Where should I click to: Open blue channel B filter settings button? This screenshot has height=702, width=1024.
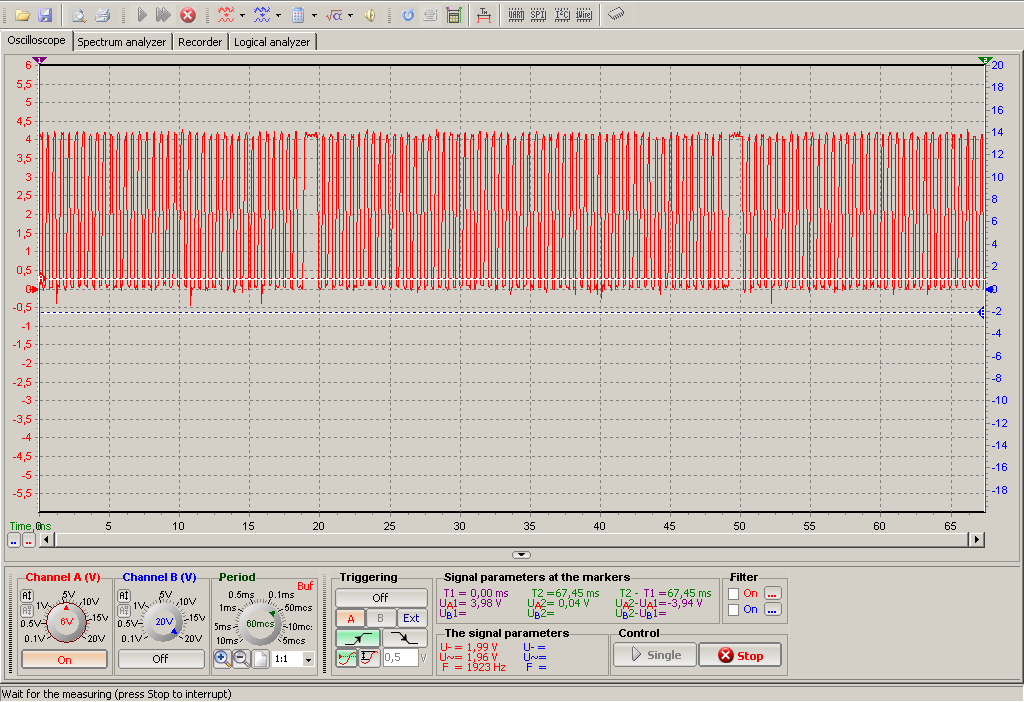(772, 610)
